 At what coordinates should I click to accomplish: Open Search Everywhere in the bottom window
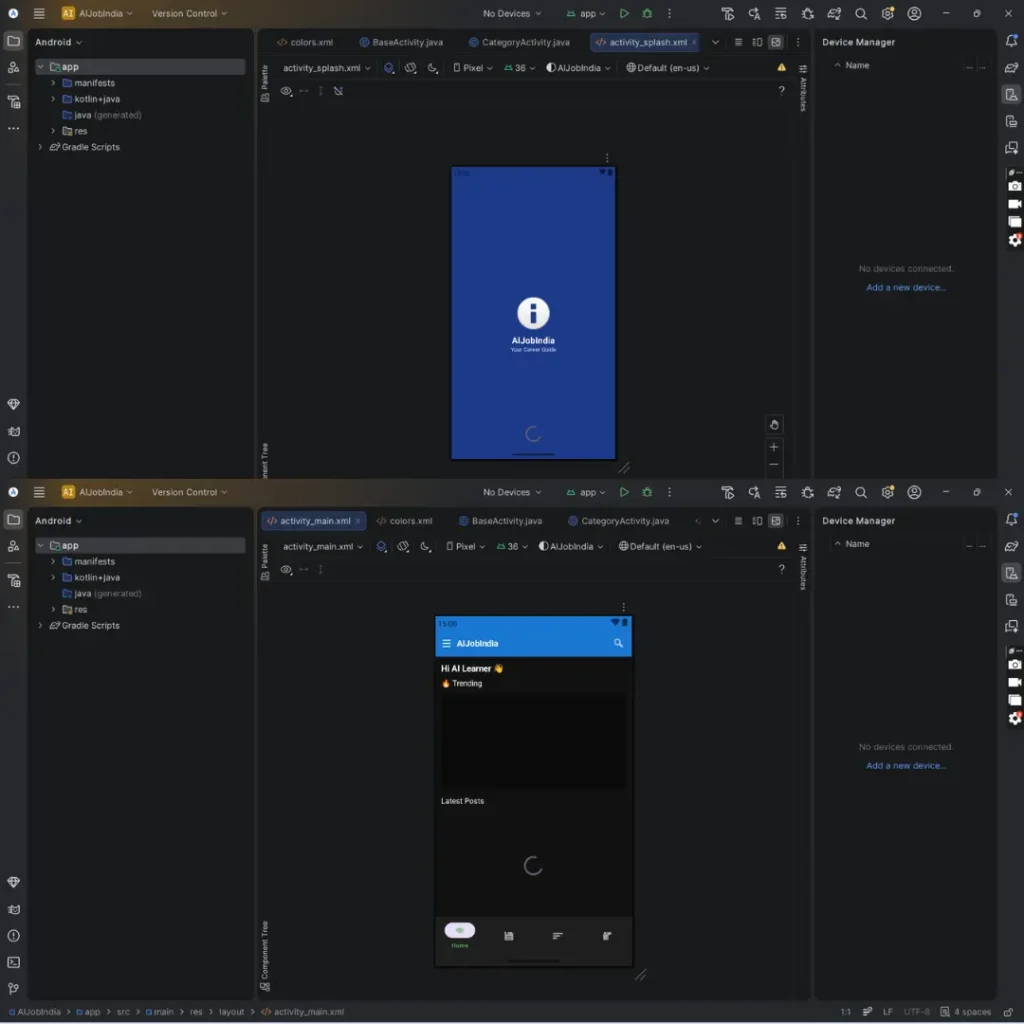pyautogui.click(x=861, y=492)
